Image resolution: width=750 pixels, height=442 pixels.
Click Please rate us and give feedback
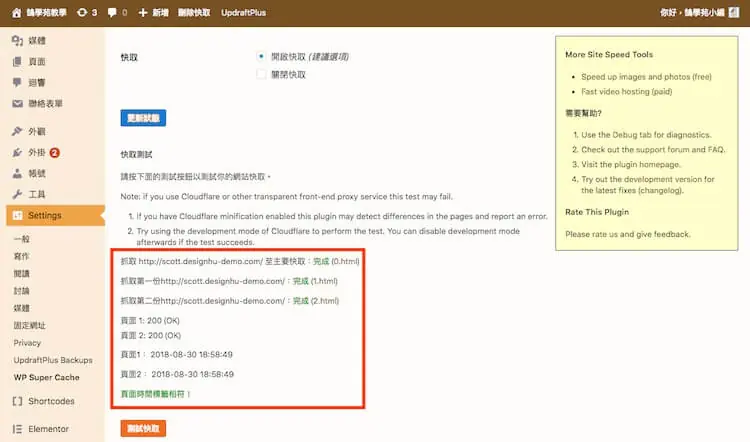[628, 234]
